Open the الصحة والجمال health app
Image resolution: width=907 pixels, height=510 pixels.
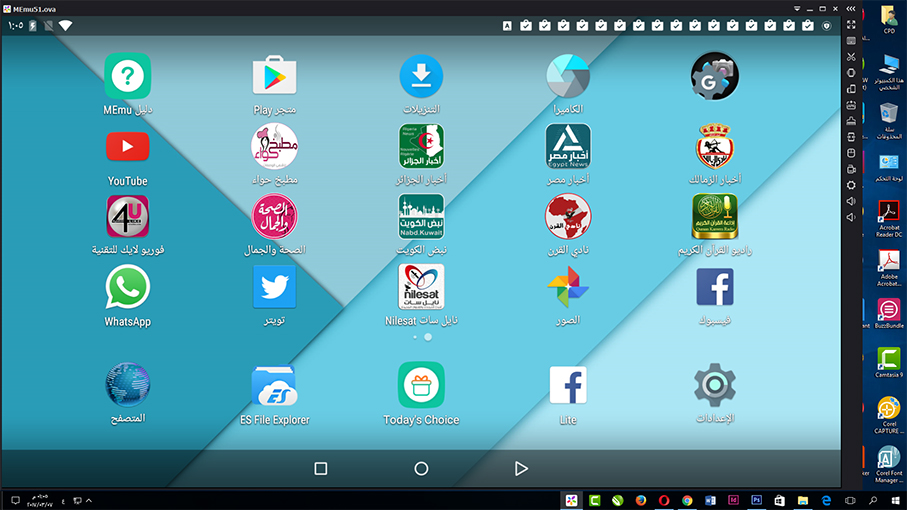[274, 217]
